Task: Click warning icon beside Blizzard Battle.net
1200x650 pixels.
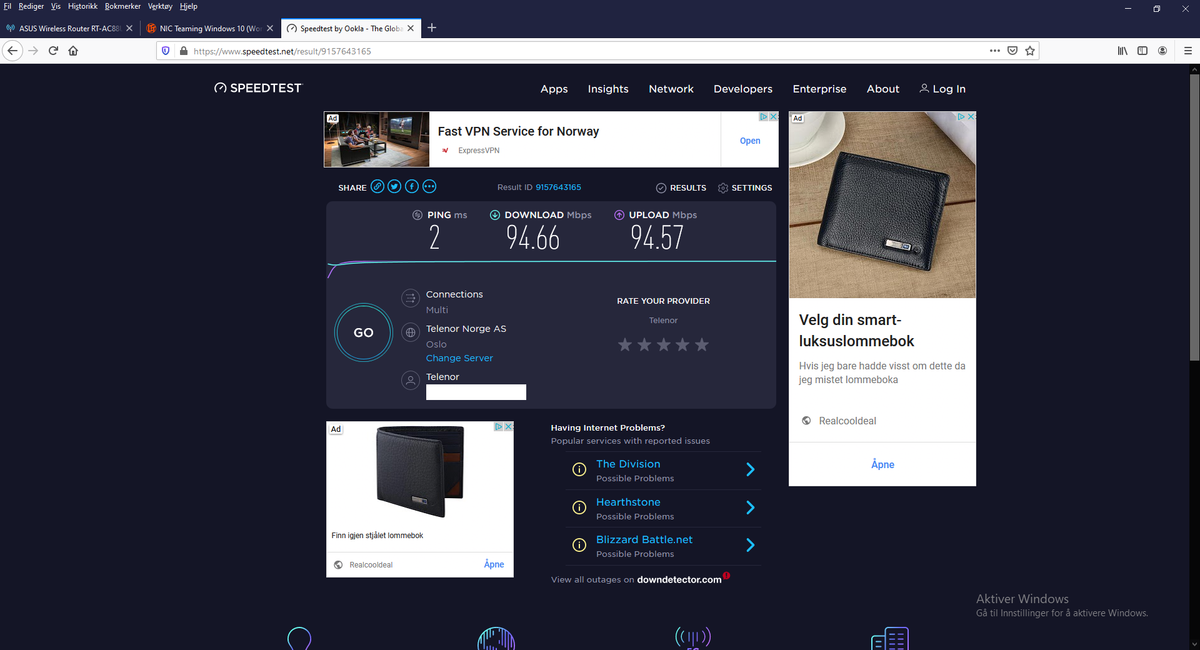Action: [x=578, y=545]
